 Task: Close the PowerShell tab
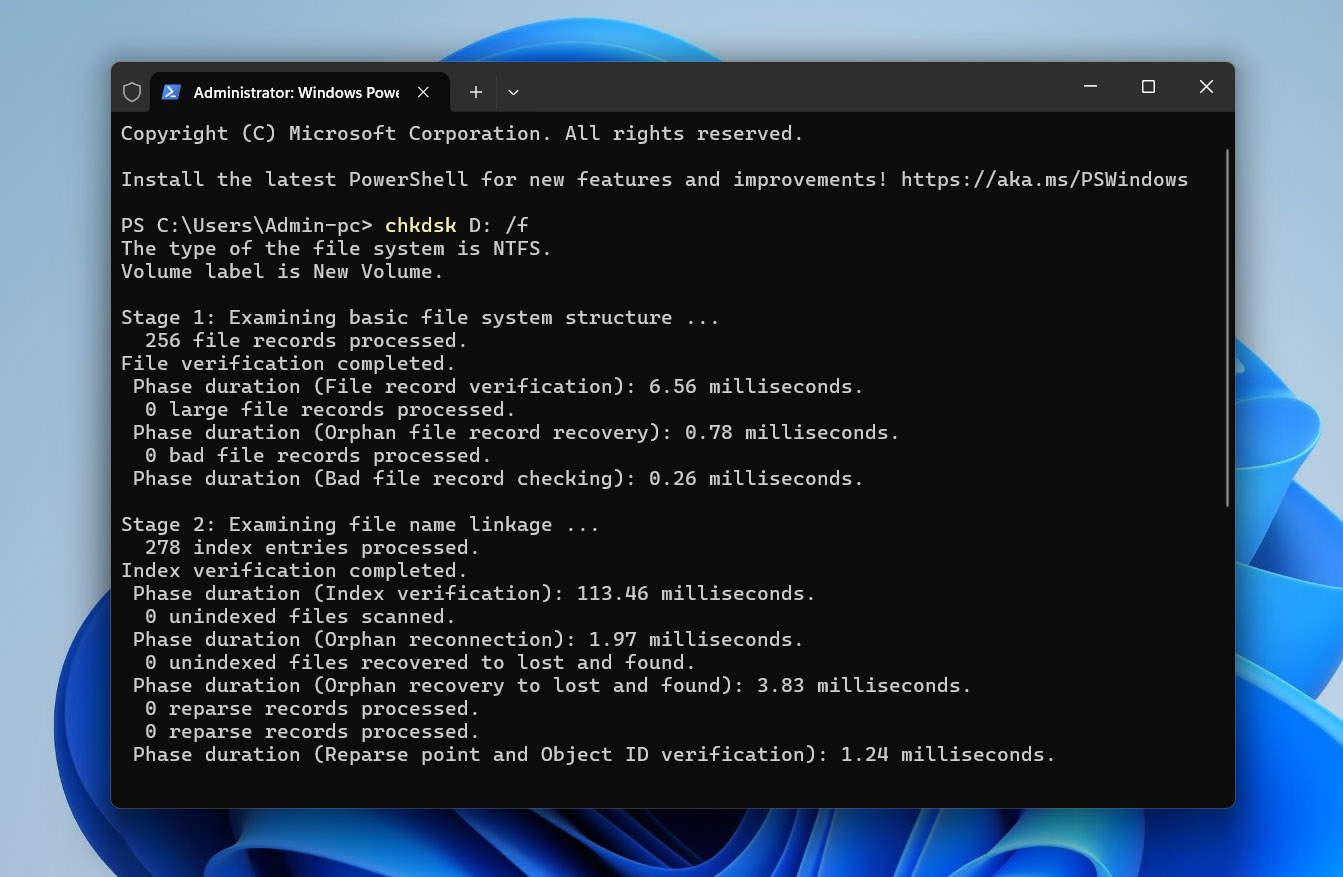coord(423,92)
